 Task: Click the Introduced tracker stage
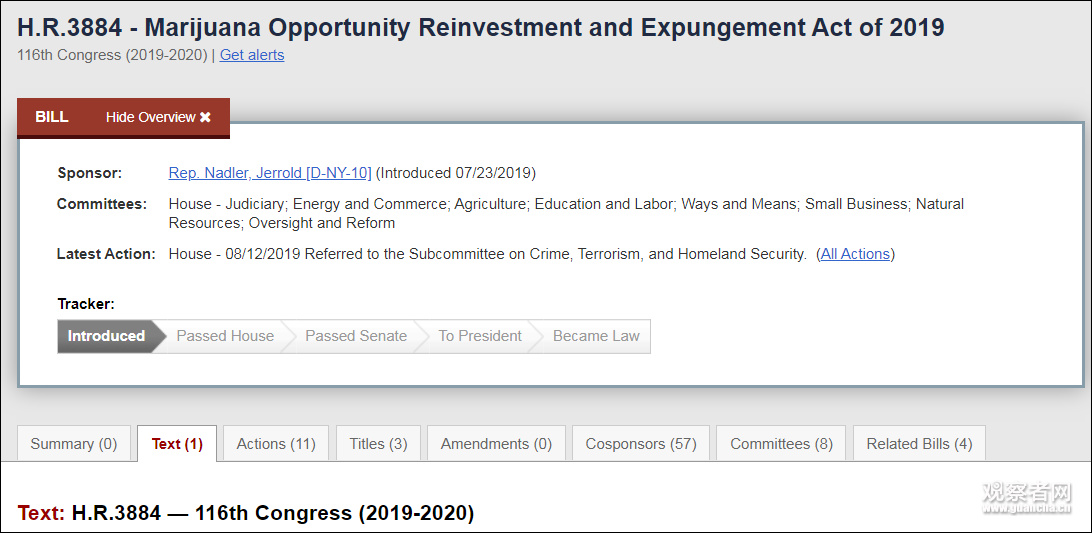[106, 336]
